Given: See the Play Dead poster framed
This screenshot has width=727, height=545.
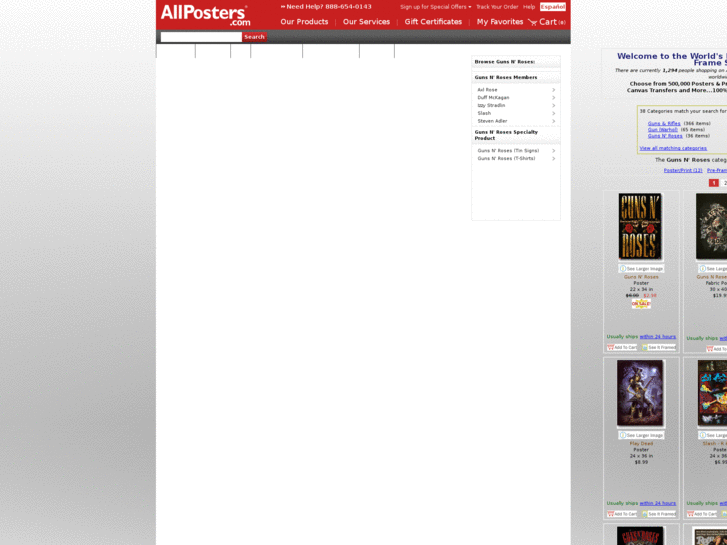Looking at the screenshot, I should [659, 514].
